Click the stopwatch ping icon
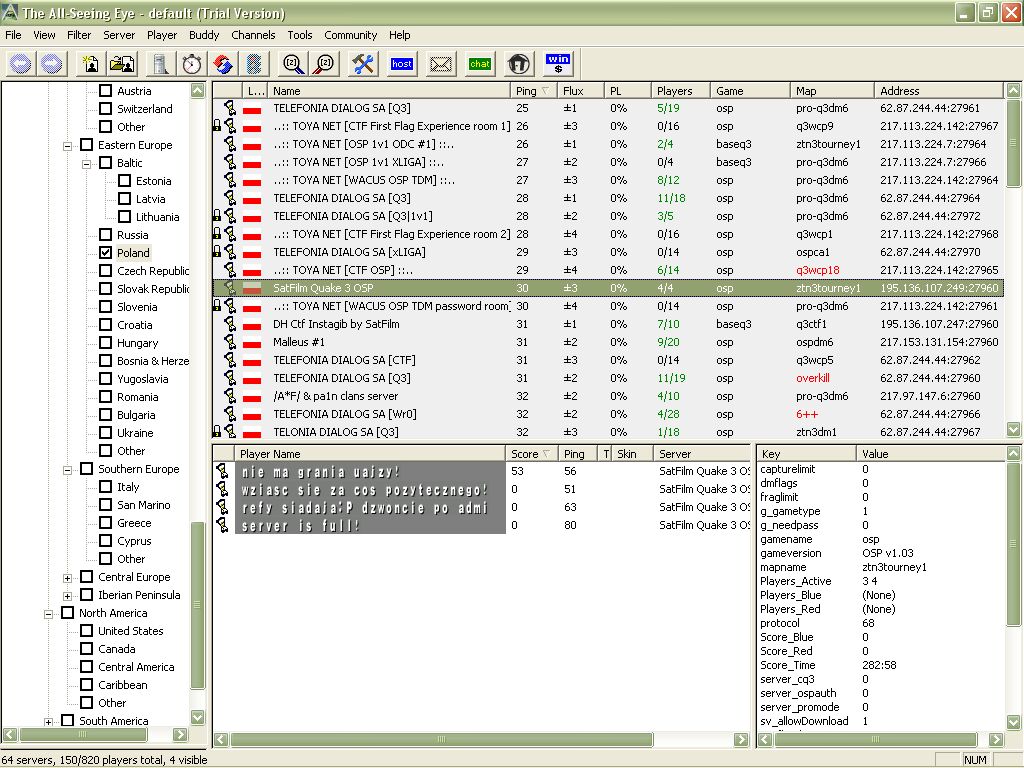 coord(192,64)
